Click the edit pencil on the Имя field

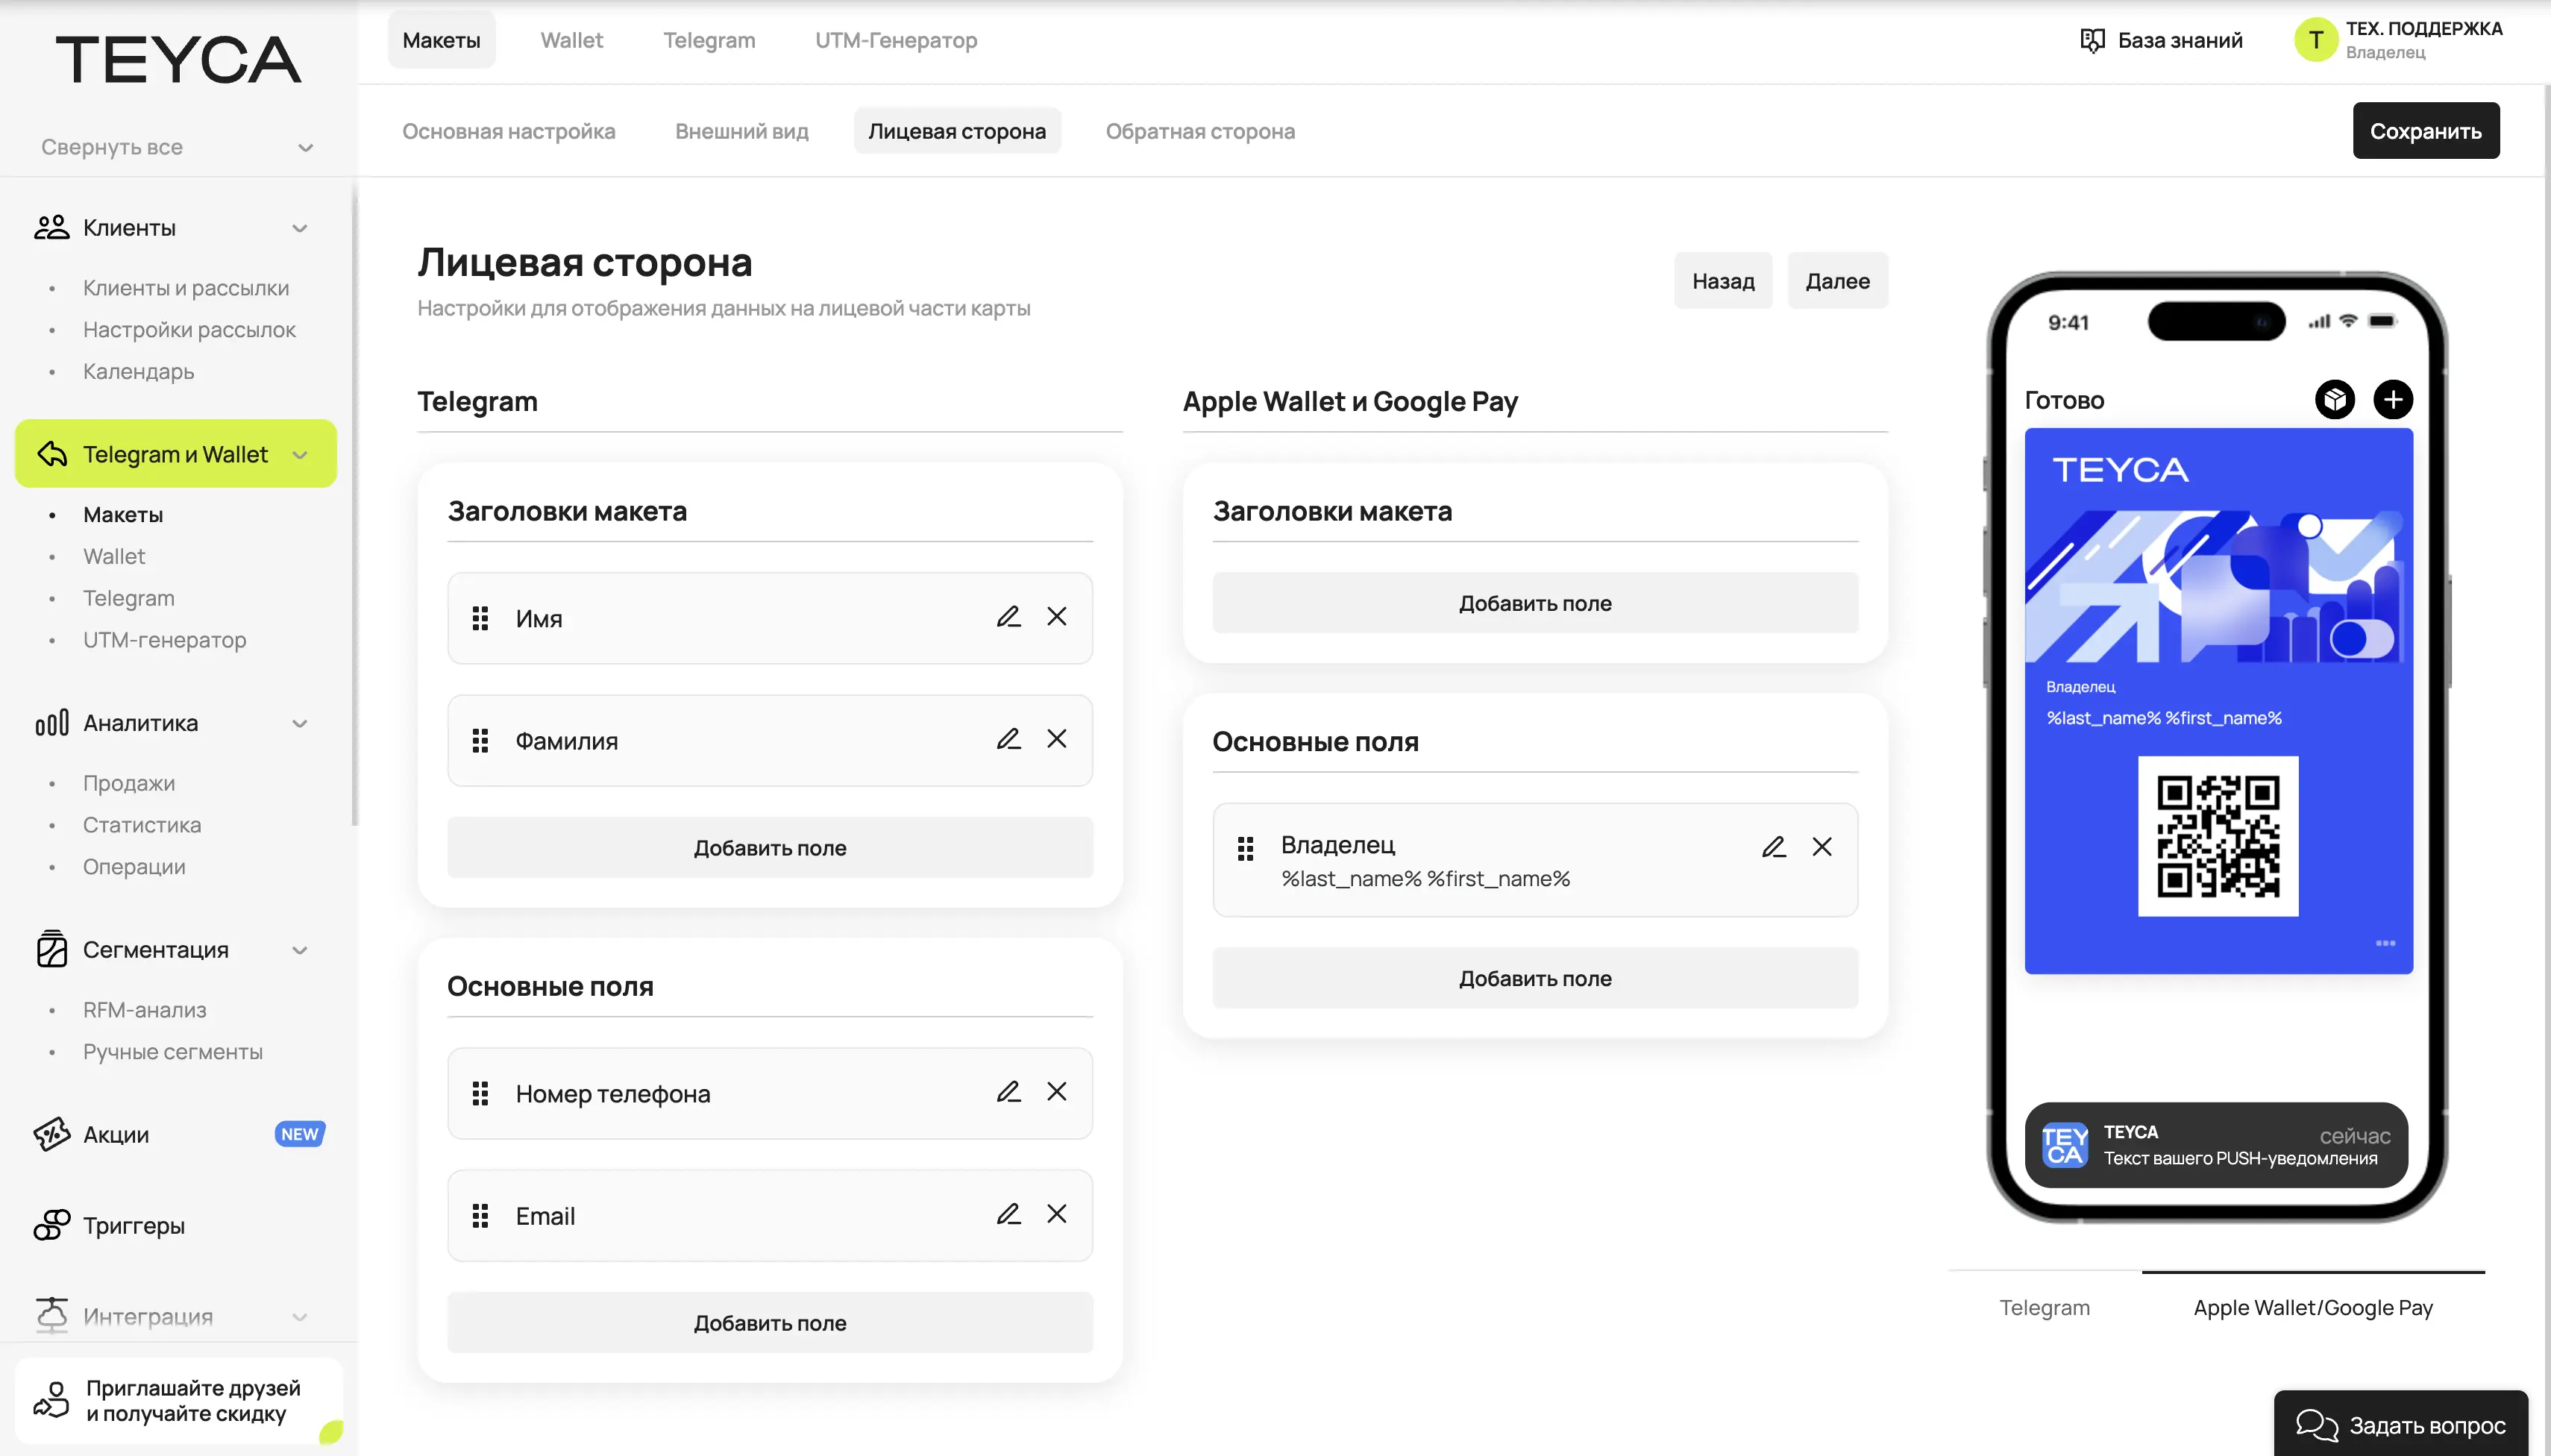pyautogui.click(x=1009, y=617)
